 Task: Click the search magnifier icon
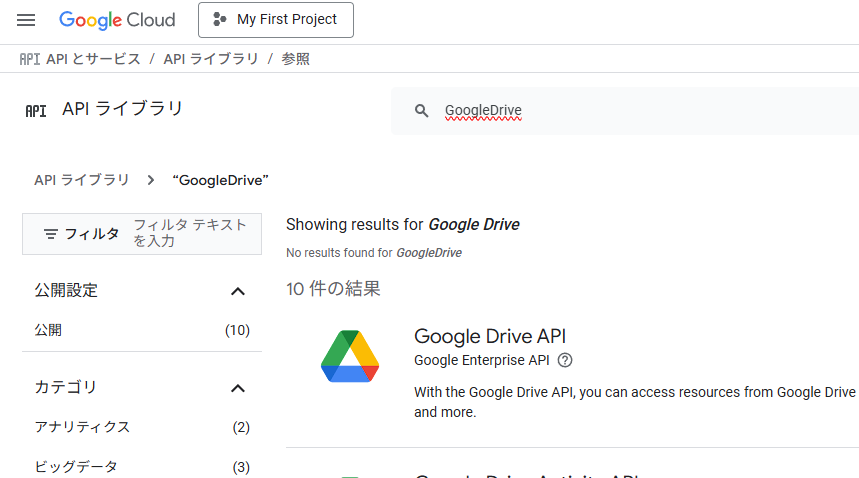421,111
